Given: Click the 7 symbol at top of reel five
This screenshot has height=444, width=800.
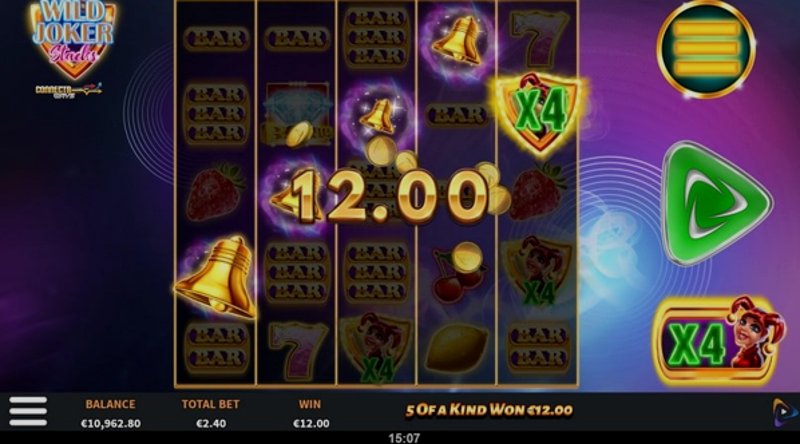Looking at the screenshot, I should tap(538, 38).
